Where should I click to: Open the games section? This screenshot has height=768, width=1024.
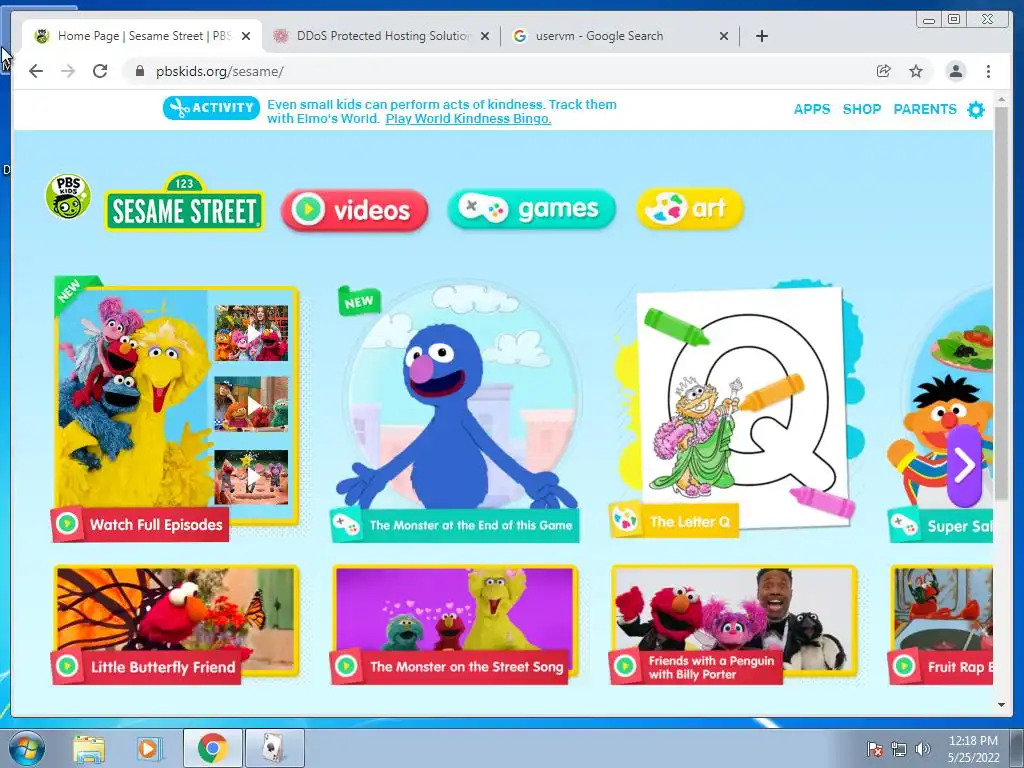532,209
